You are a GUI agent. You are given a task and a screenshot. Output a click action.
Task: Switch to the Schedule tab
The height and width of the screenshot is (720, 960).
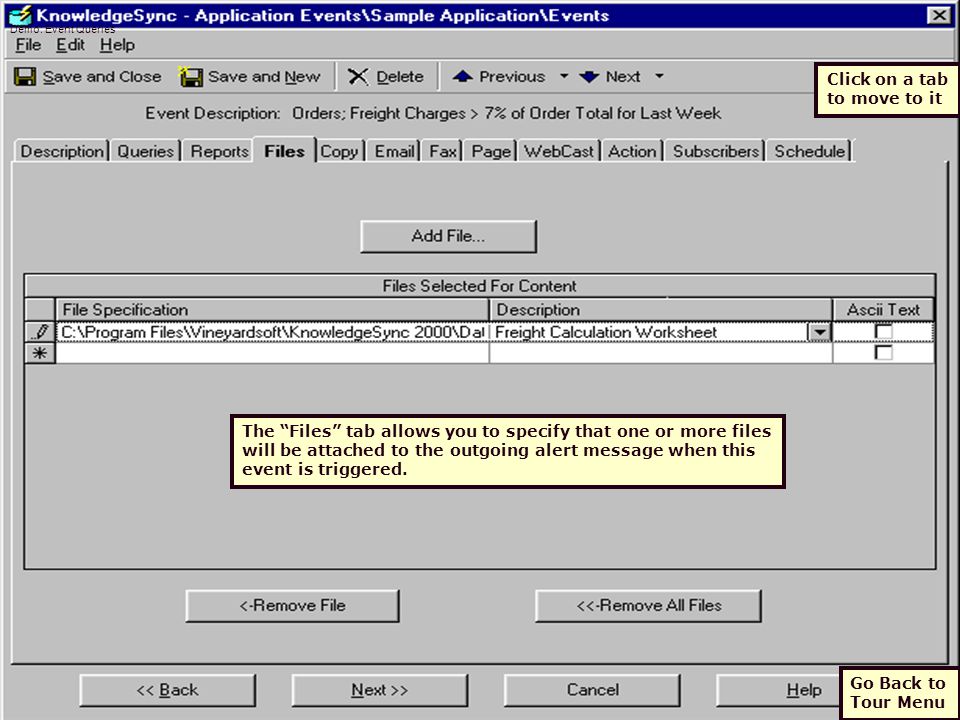point(809,151)
